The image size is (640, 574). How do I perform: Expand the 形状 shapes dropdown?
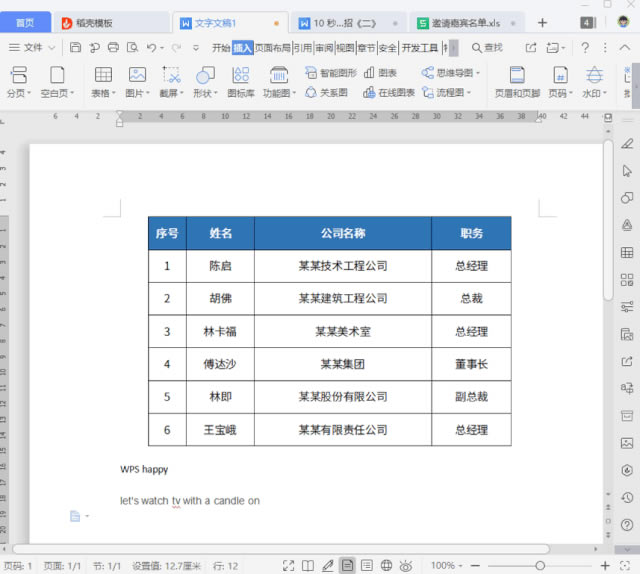pyautogui.click(x=219, y=93)
